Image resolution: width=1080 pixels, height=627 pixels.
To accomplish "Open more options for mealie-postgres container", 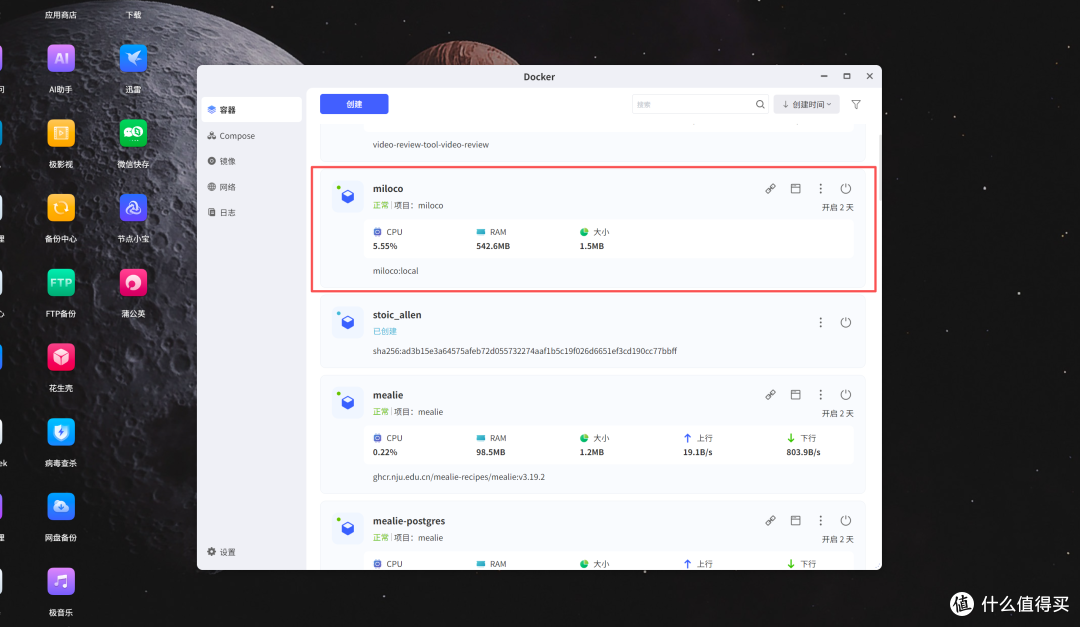I will [x=820, y=521].
